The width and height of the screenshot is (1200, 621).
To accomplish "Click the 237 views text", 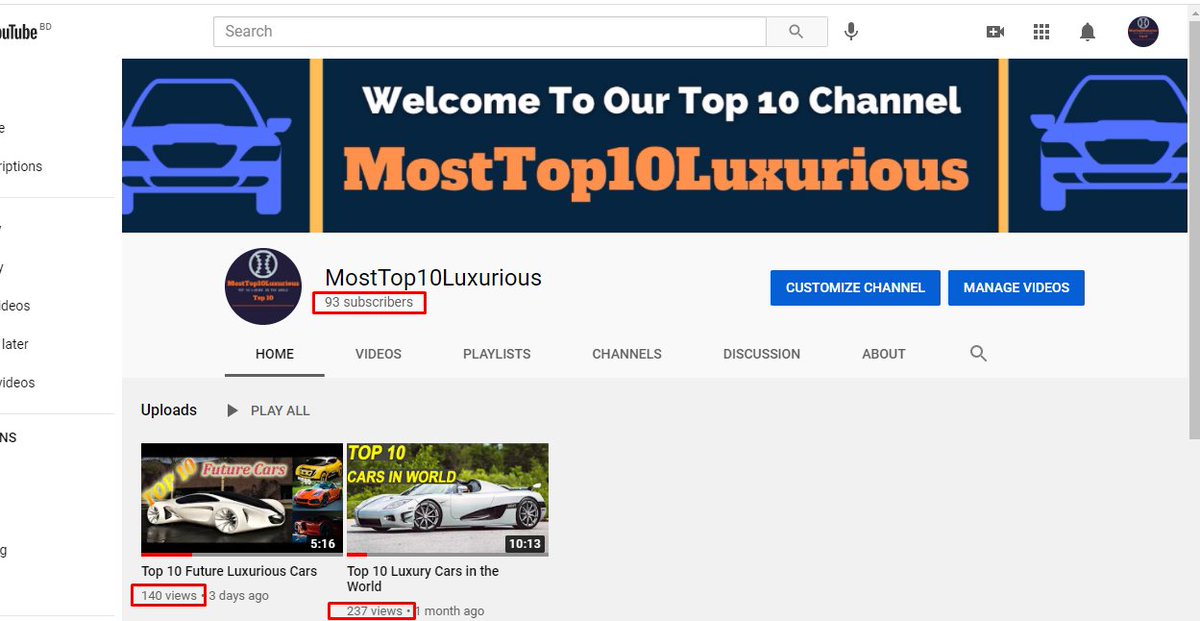I will [x=375, y=611].
